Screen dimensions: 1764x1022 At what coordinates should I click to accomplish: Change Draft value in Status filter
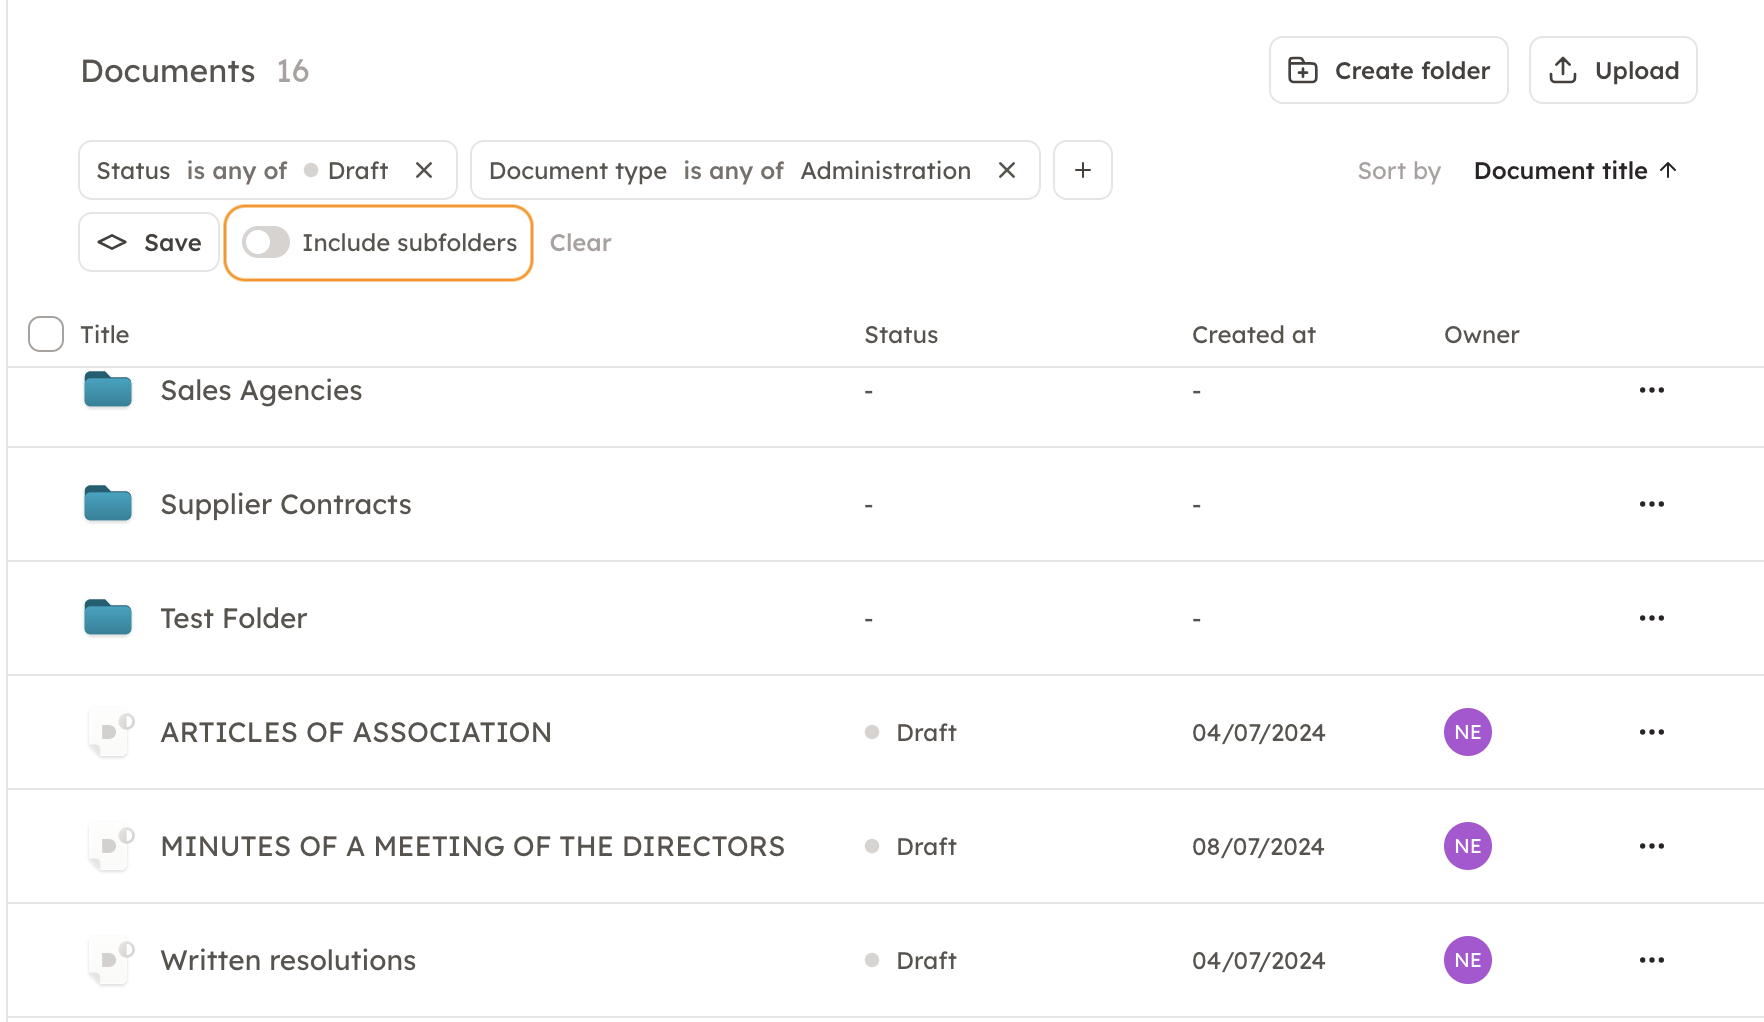(x=356, y=171)
